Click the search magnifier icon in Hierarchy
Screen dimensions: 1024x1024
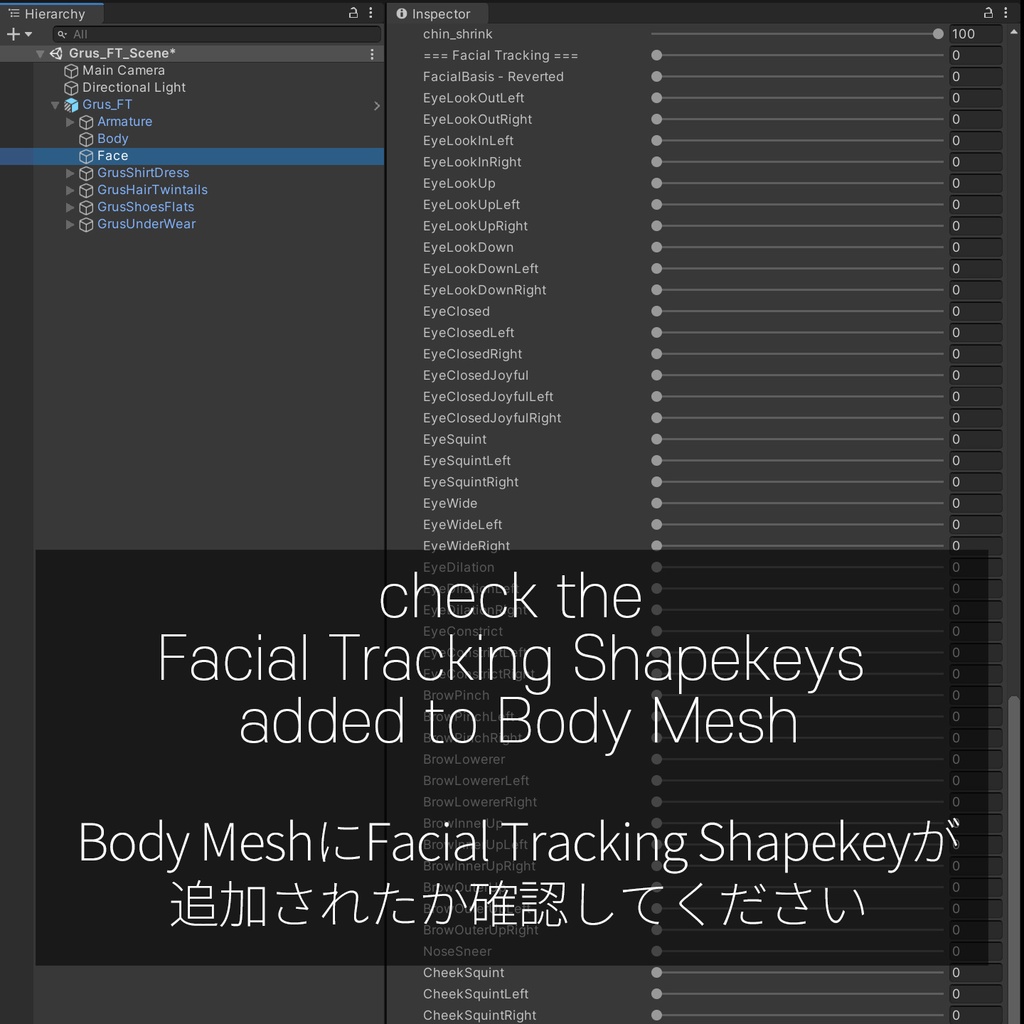tap(61, 33)
